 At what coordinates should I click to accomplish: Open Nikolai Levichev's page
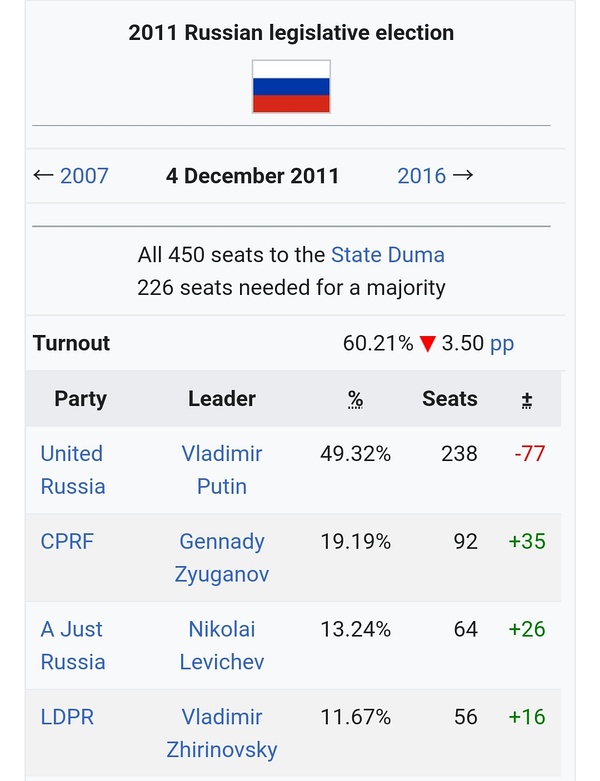(x=222, y=645)
